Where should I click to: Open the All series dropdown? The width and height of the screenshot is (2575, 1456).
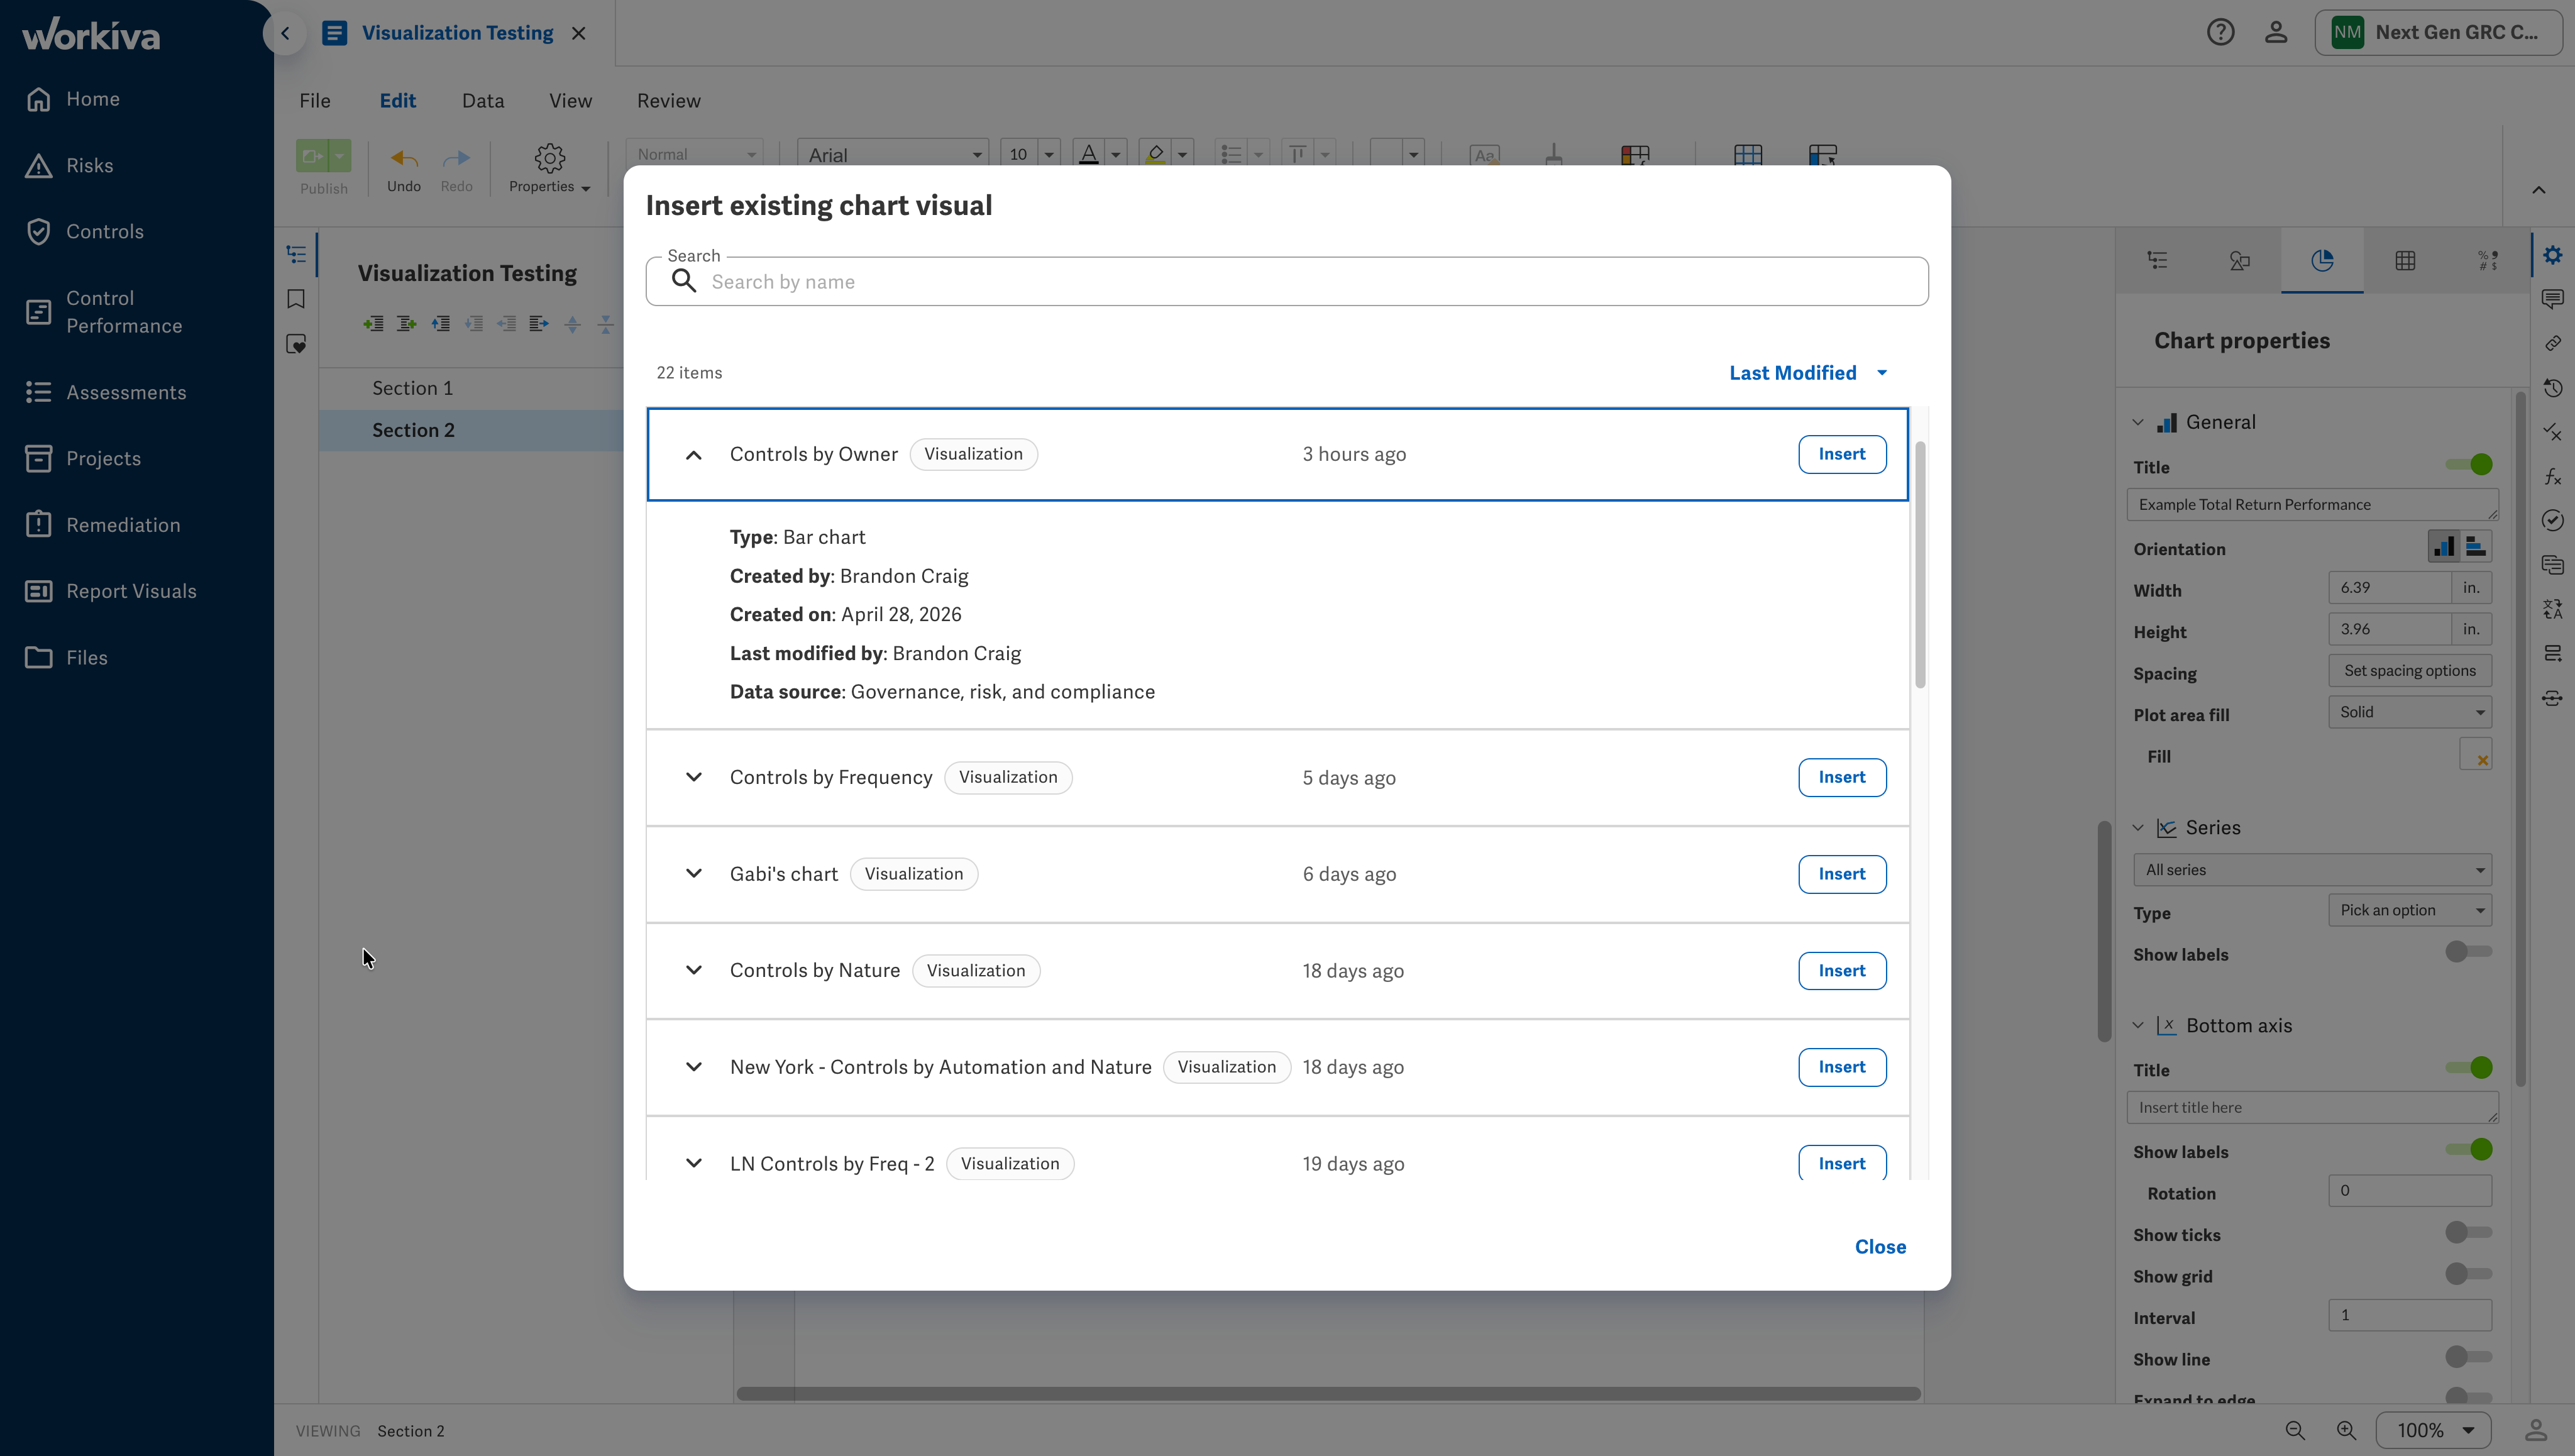tap(2312, 870)
